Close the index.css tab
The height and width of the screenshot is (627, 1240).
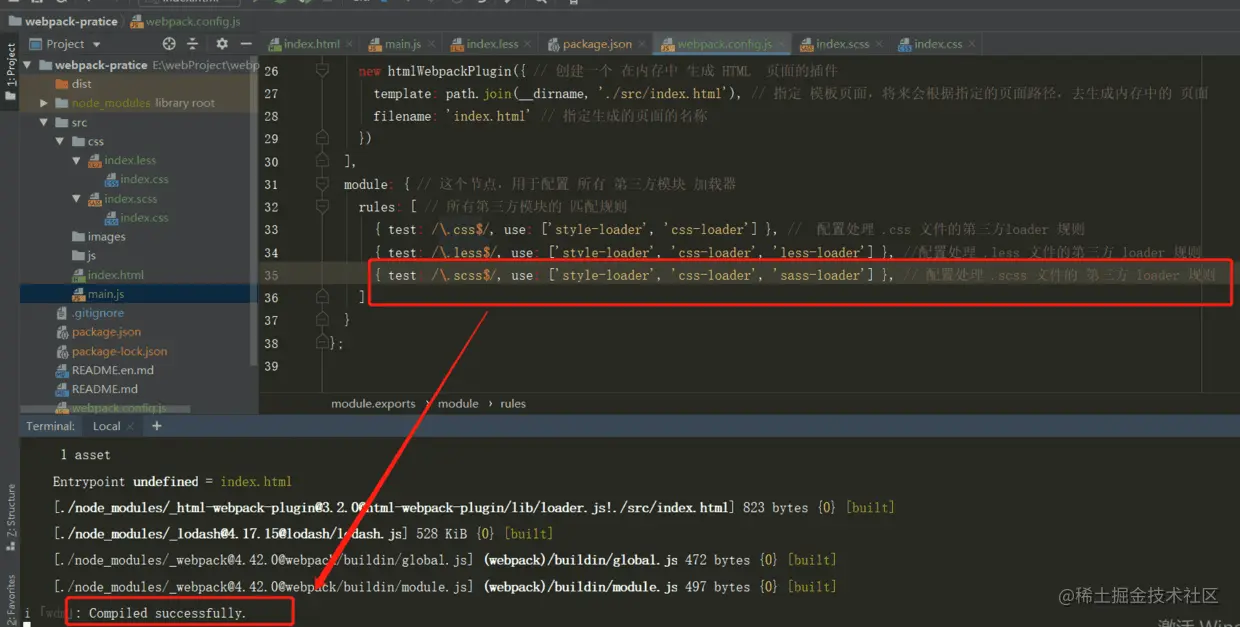click(972, 45)
